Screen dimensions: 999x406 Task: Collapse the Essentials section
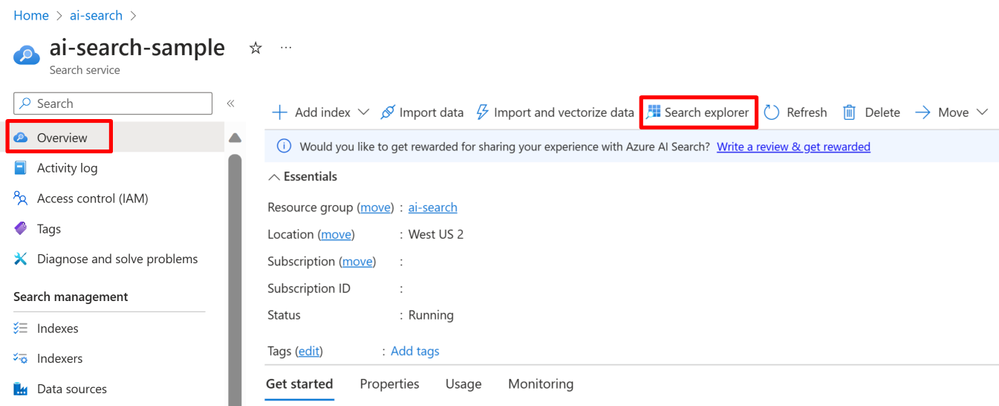click(x=274, y=177)
